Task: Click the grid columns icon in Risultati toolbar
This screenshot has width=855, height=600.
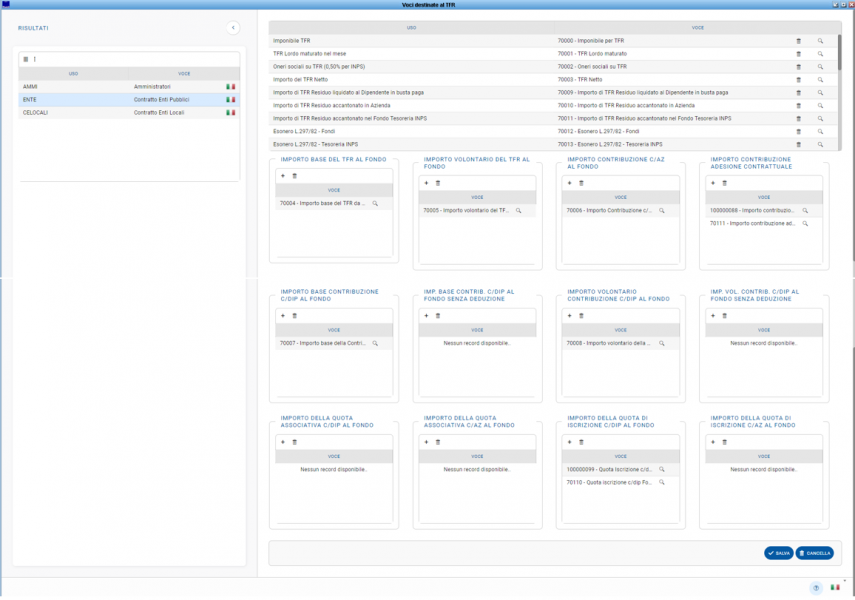Action: coord(26,59)
